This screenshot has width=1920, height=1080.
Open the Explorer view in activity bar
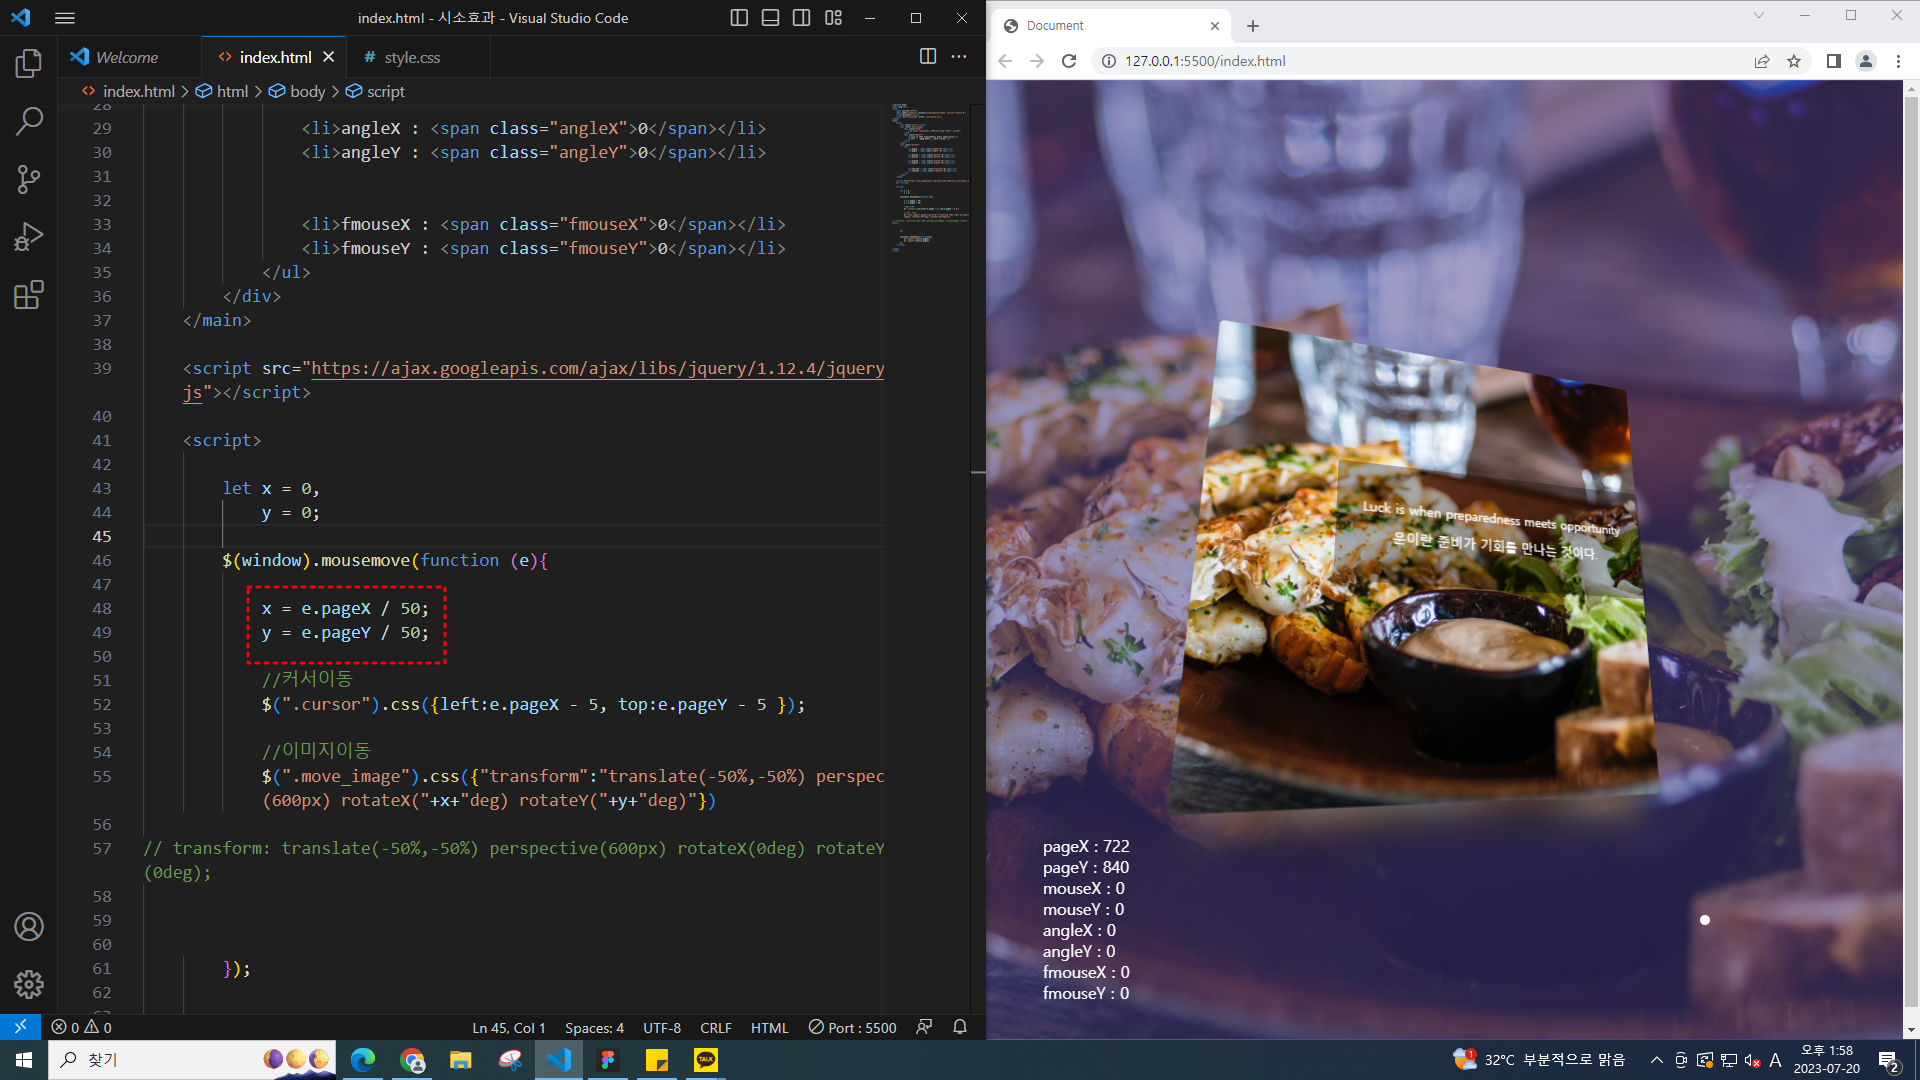(29, 64)
